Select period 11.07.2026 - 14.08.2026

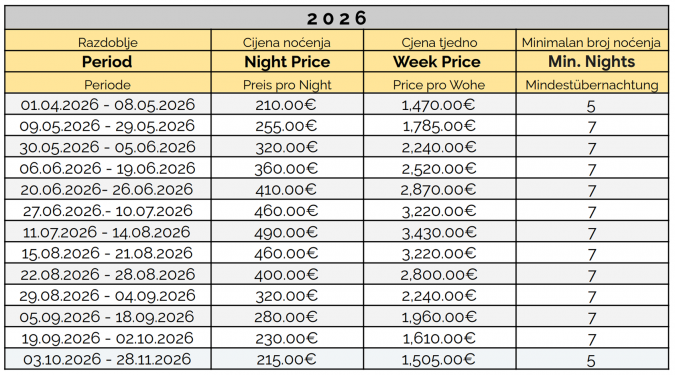click(x=108, y=232)
